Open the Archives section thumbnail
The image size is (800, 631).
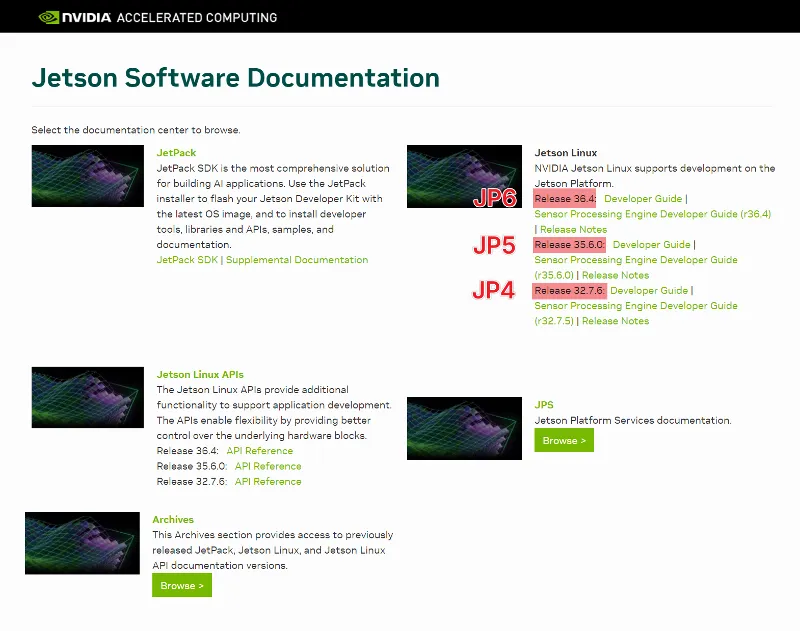pos(83,543)
